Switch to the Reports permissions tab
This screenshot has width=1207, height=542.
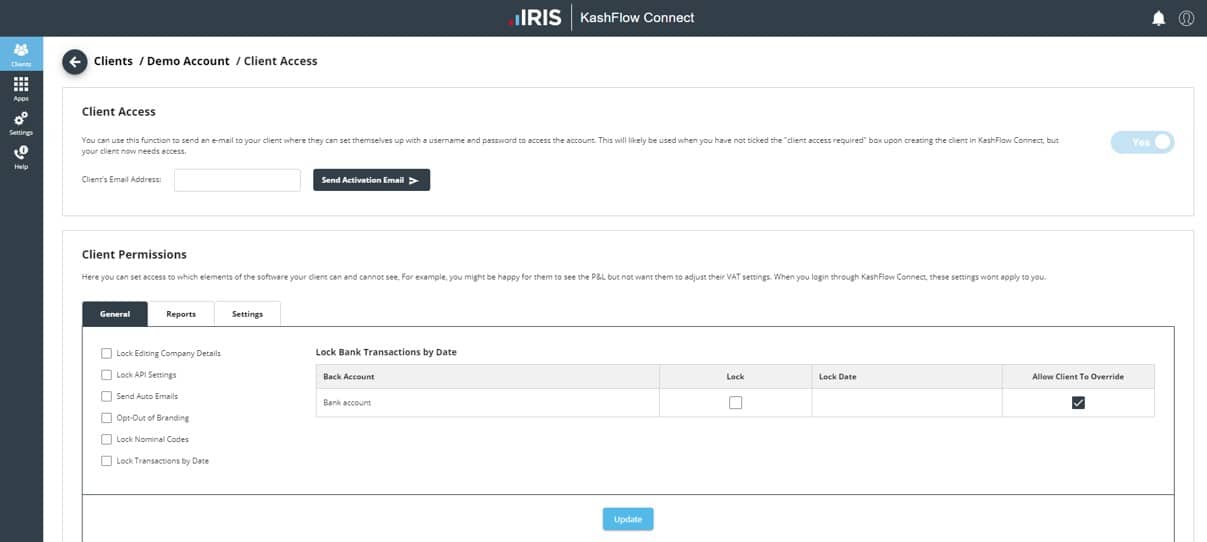pyautogui.click(x=181, y=314)
